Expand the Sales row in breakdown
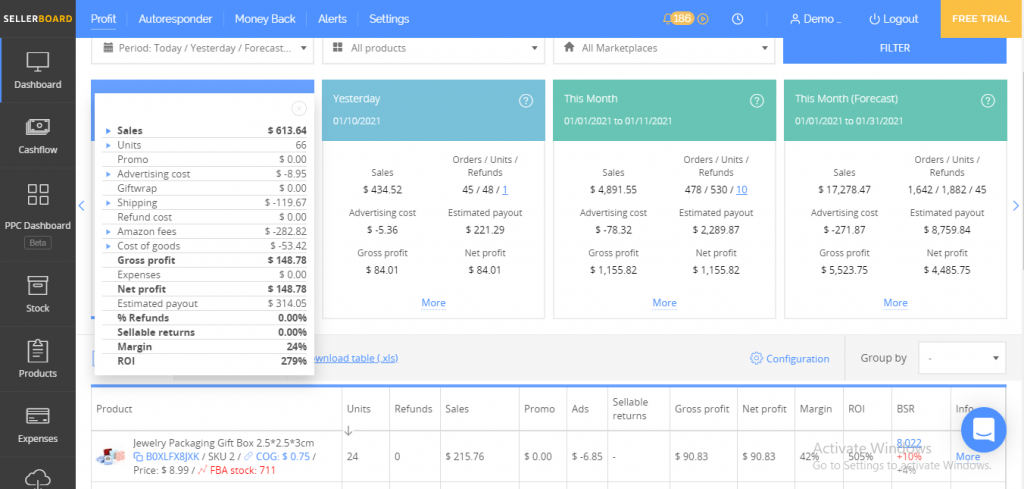 pos(108,131)
